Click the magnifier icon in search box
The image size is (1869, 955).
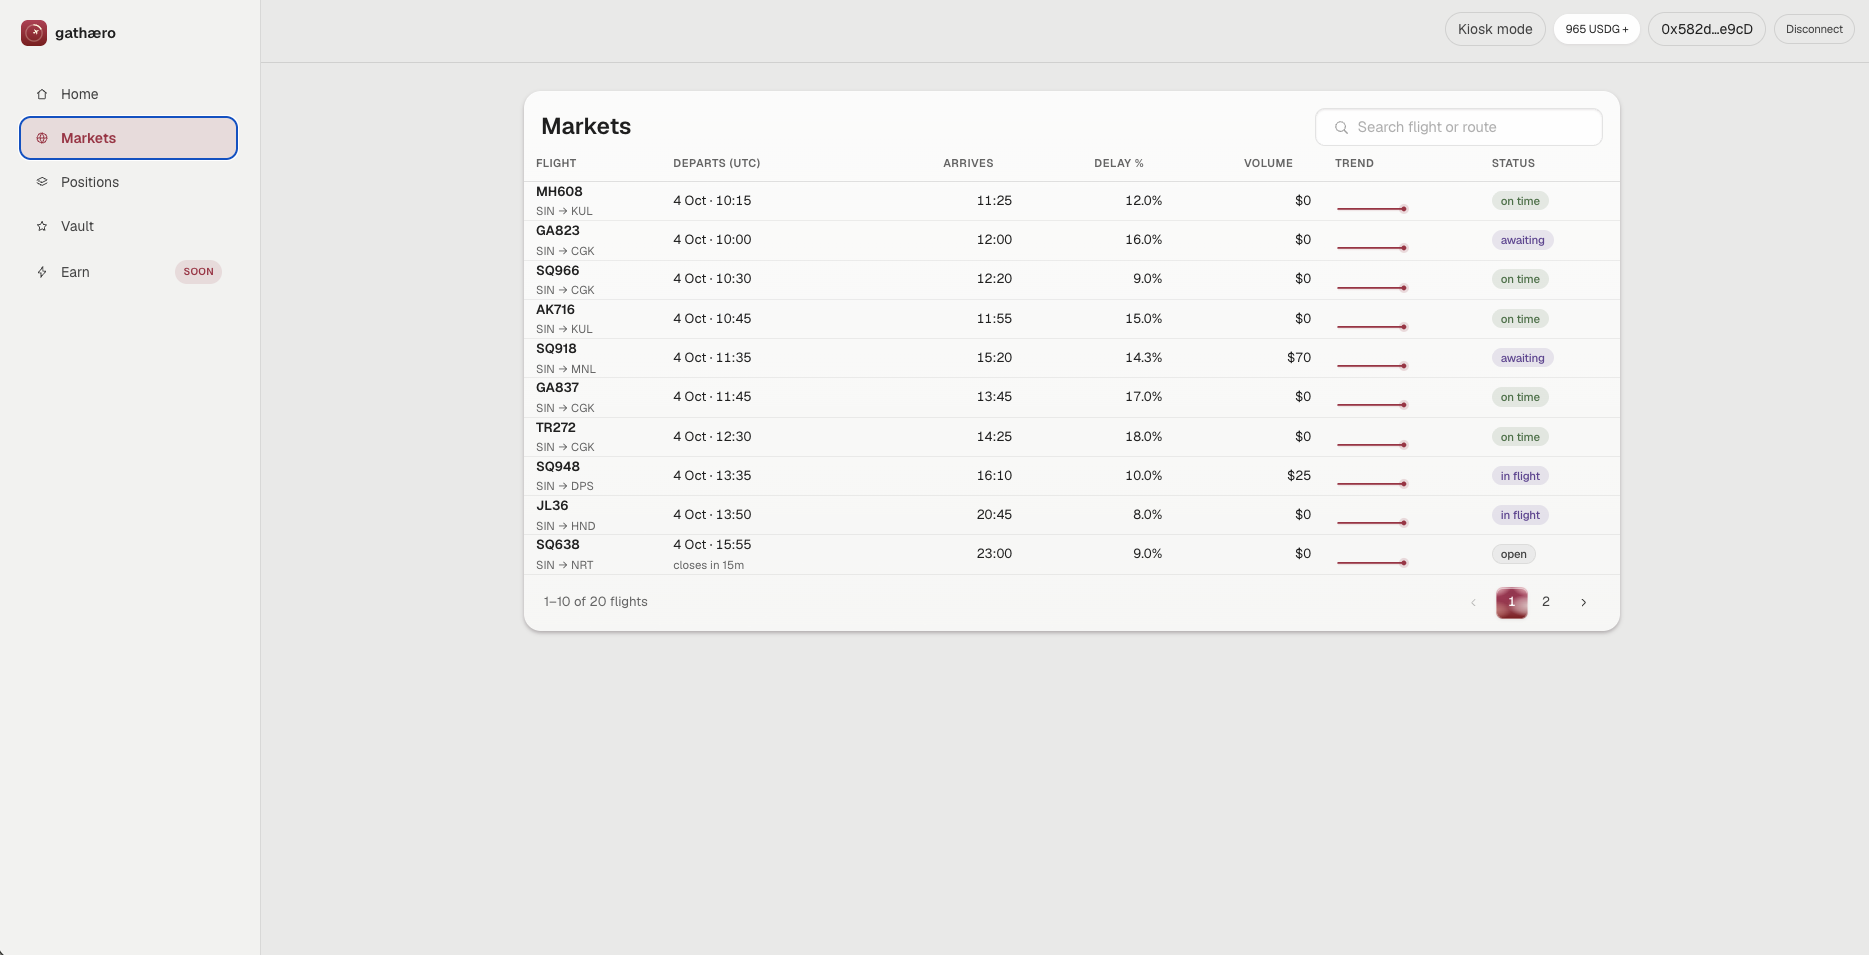coord(1342,127)
